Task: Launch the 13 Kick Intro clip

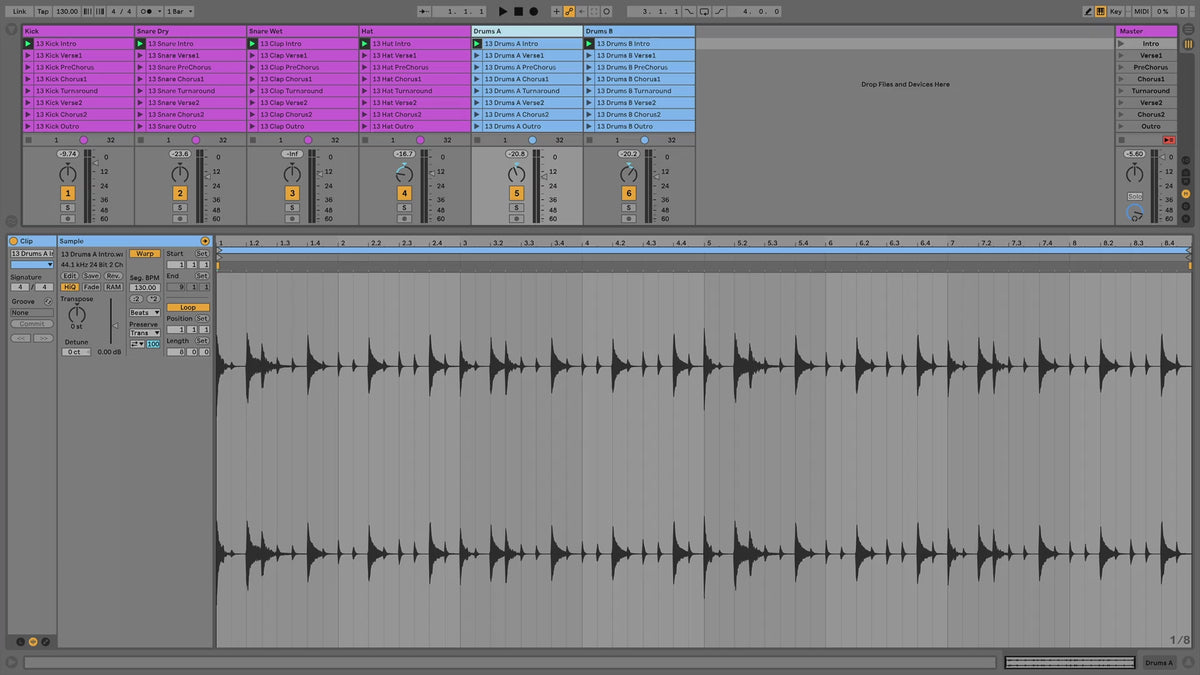Action: click(x=28, y=44)
